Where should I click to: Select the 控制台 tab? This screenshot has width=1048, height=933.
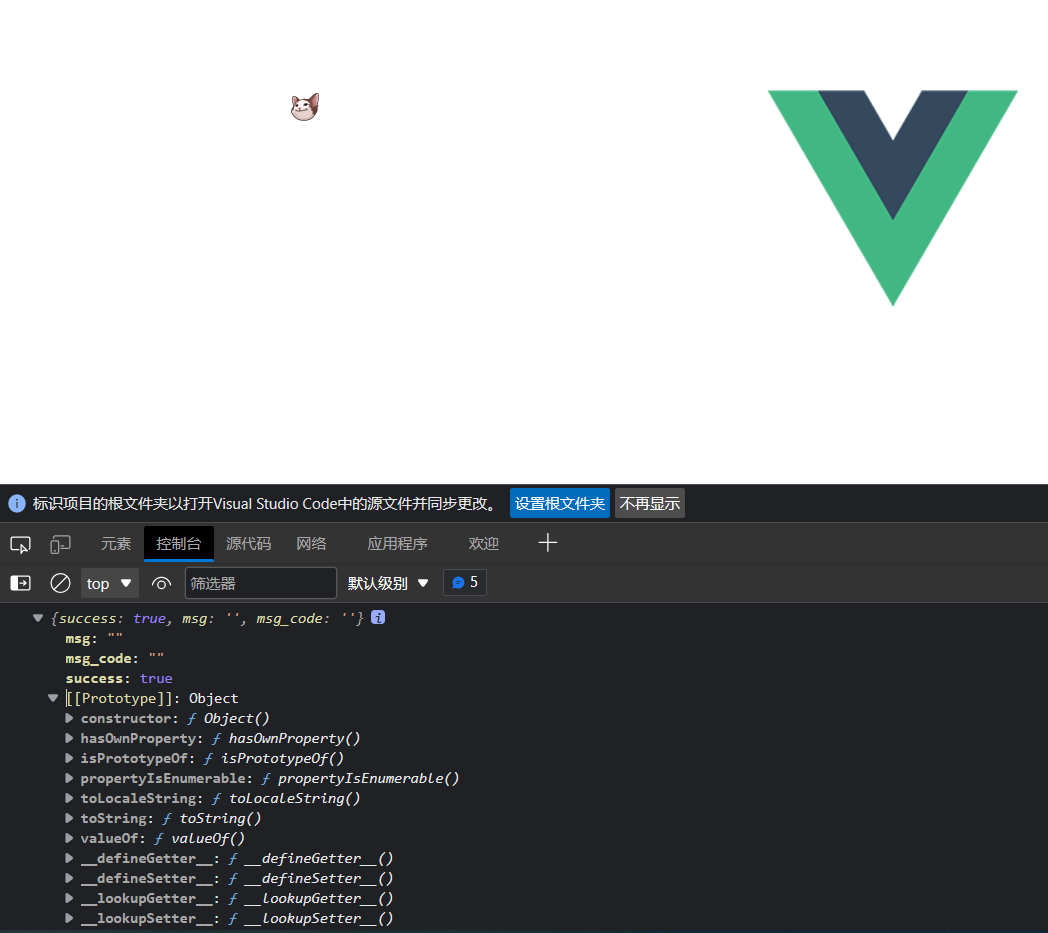coord(178,543)
